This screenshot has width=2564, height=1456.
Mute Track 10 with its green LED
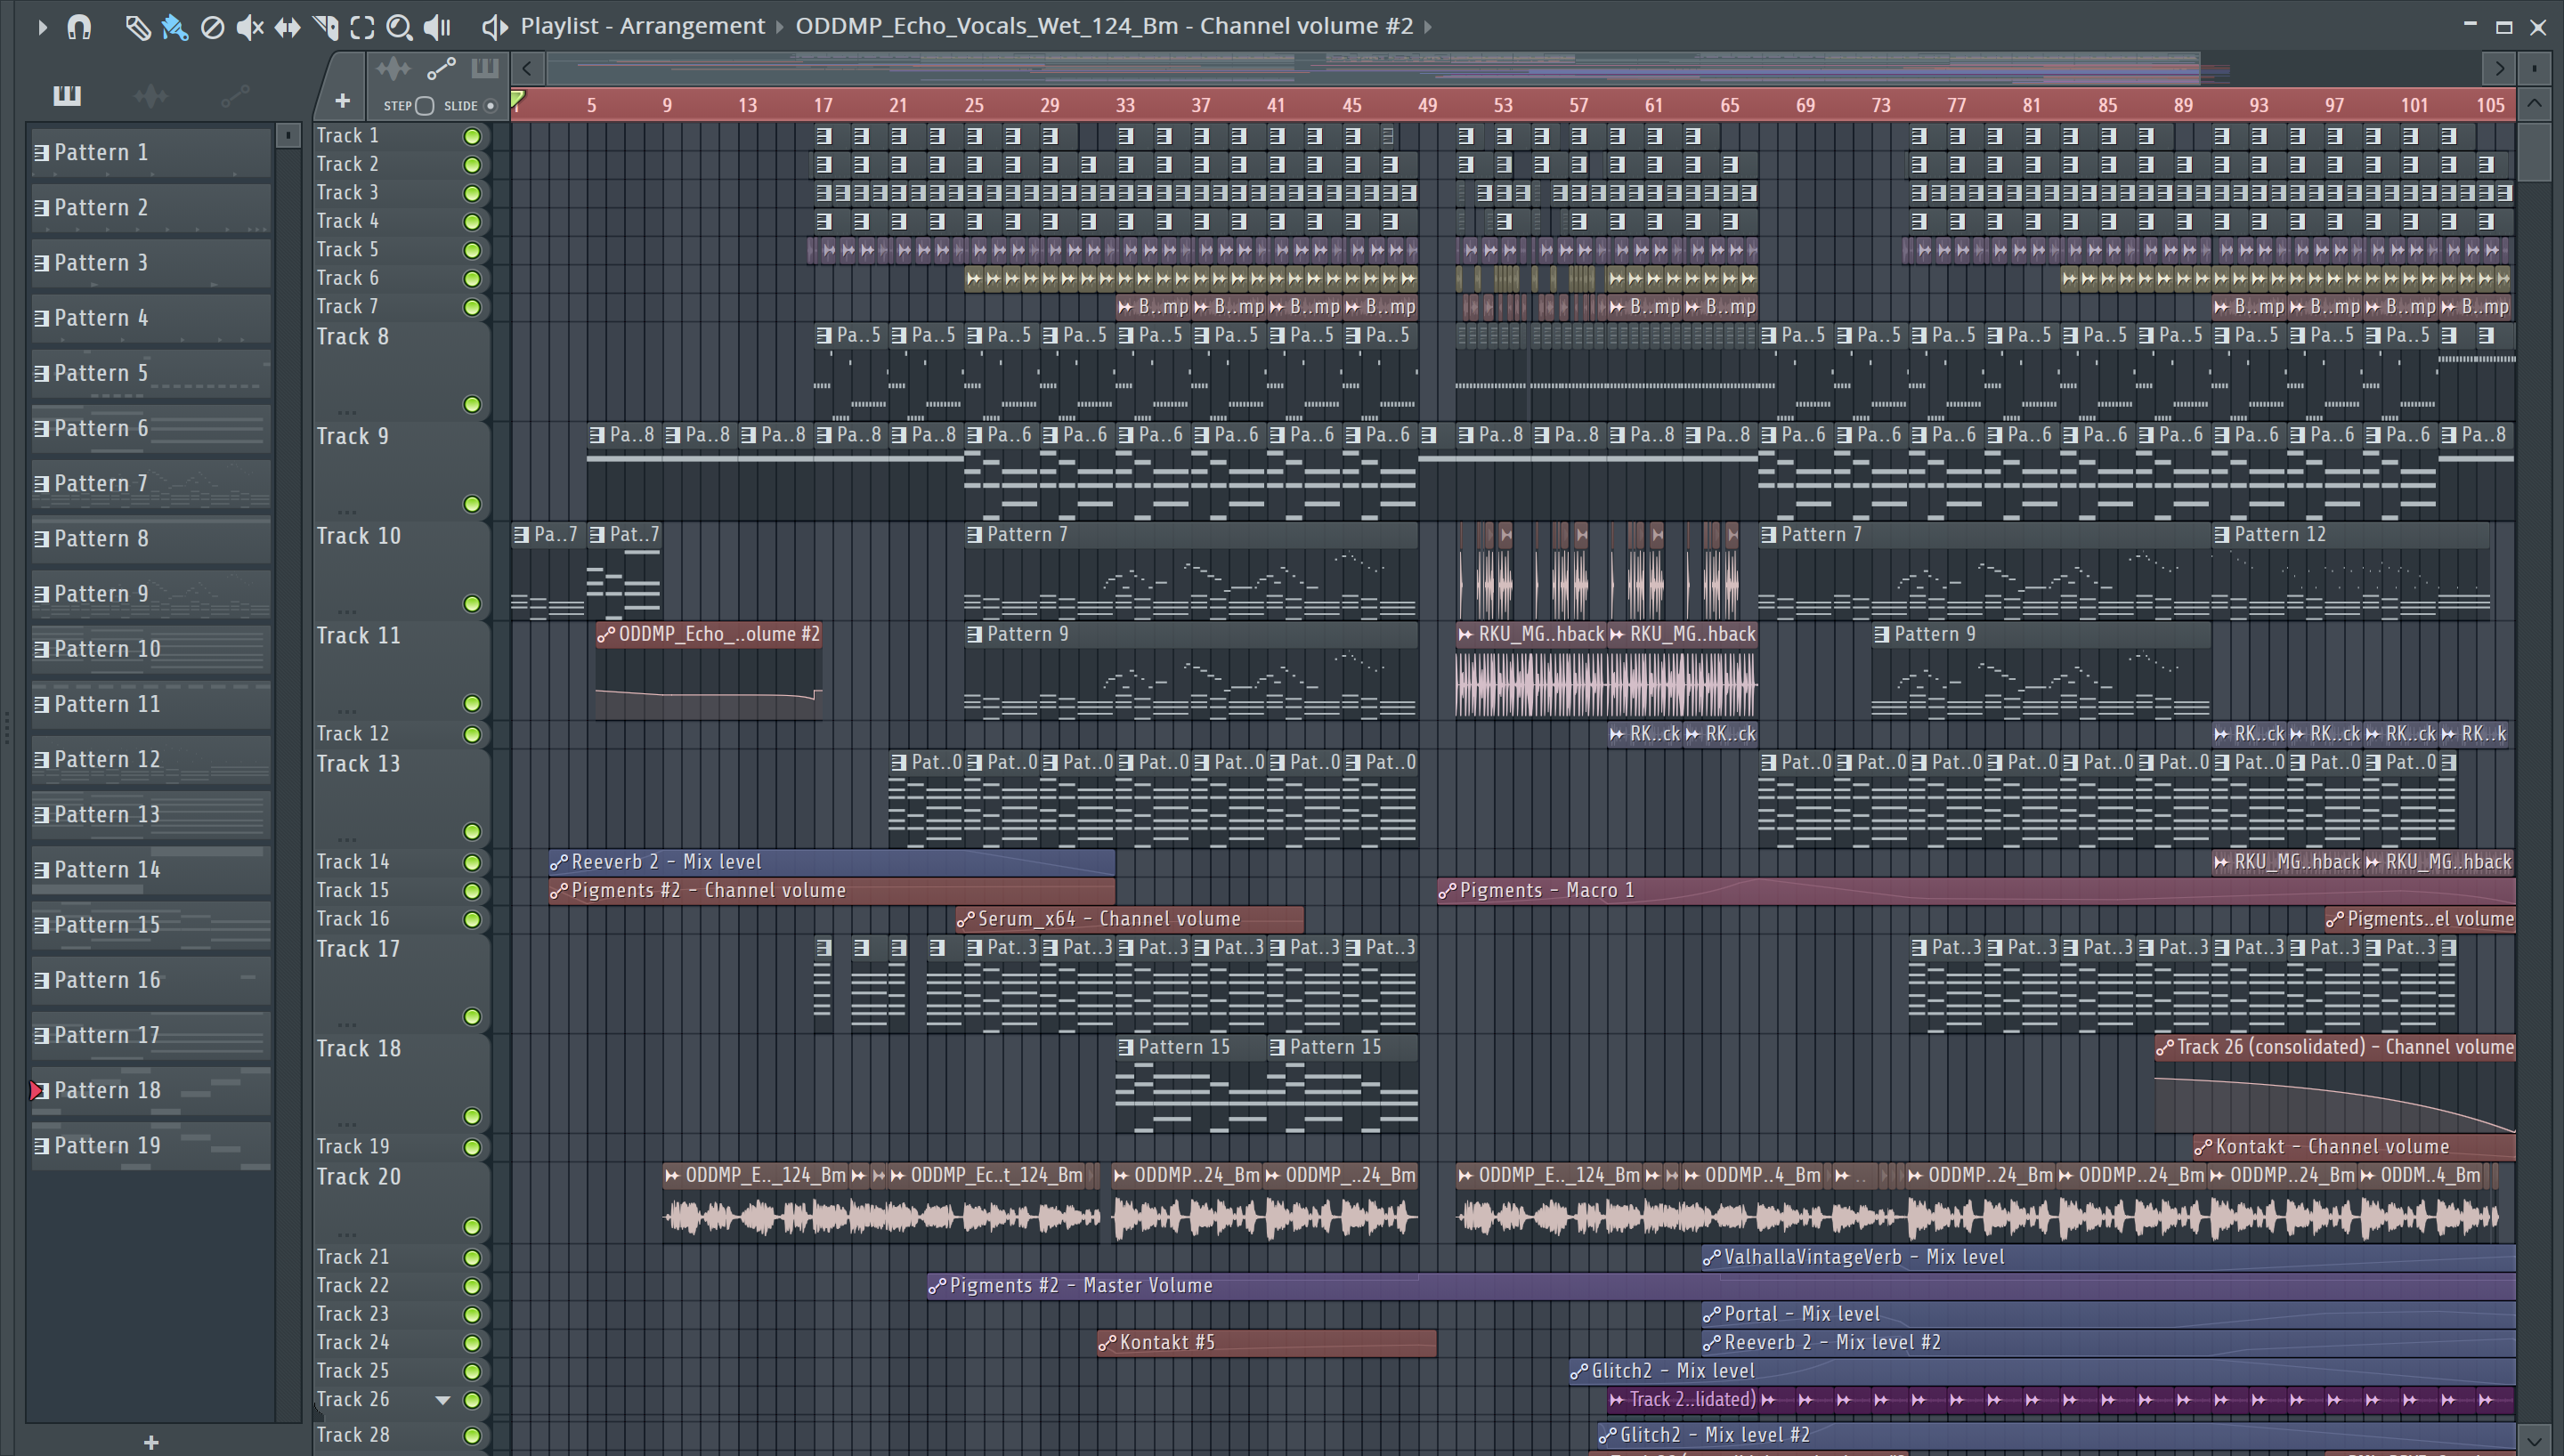[x=472, y=603]
